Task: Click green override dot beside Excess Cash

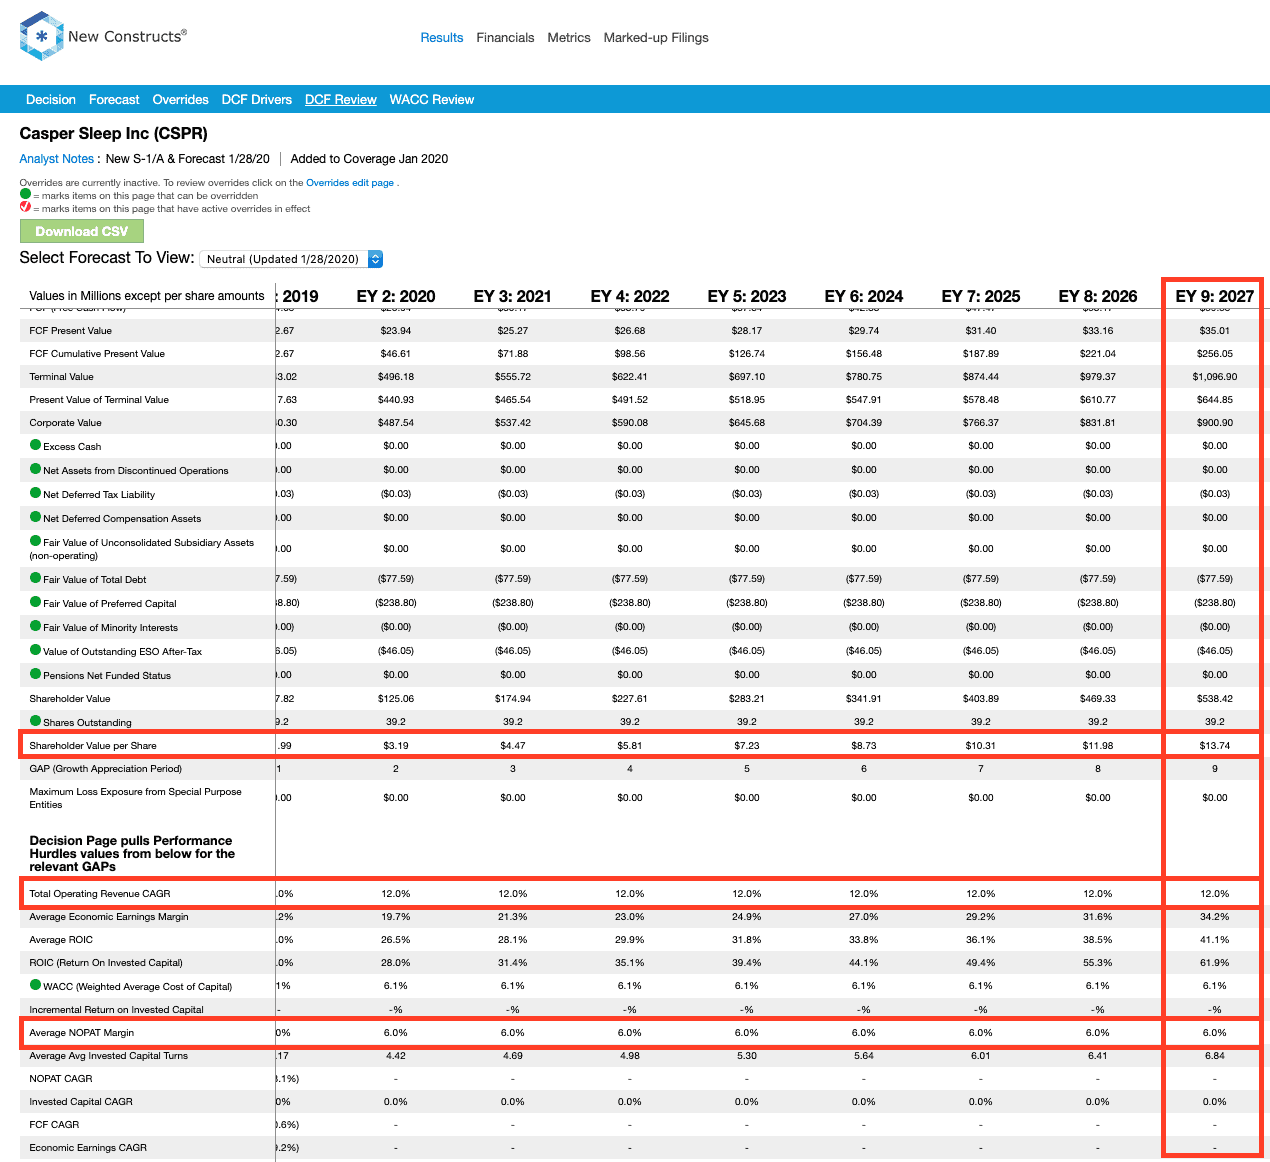Action: [36, 445]
